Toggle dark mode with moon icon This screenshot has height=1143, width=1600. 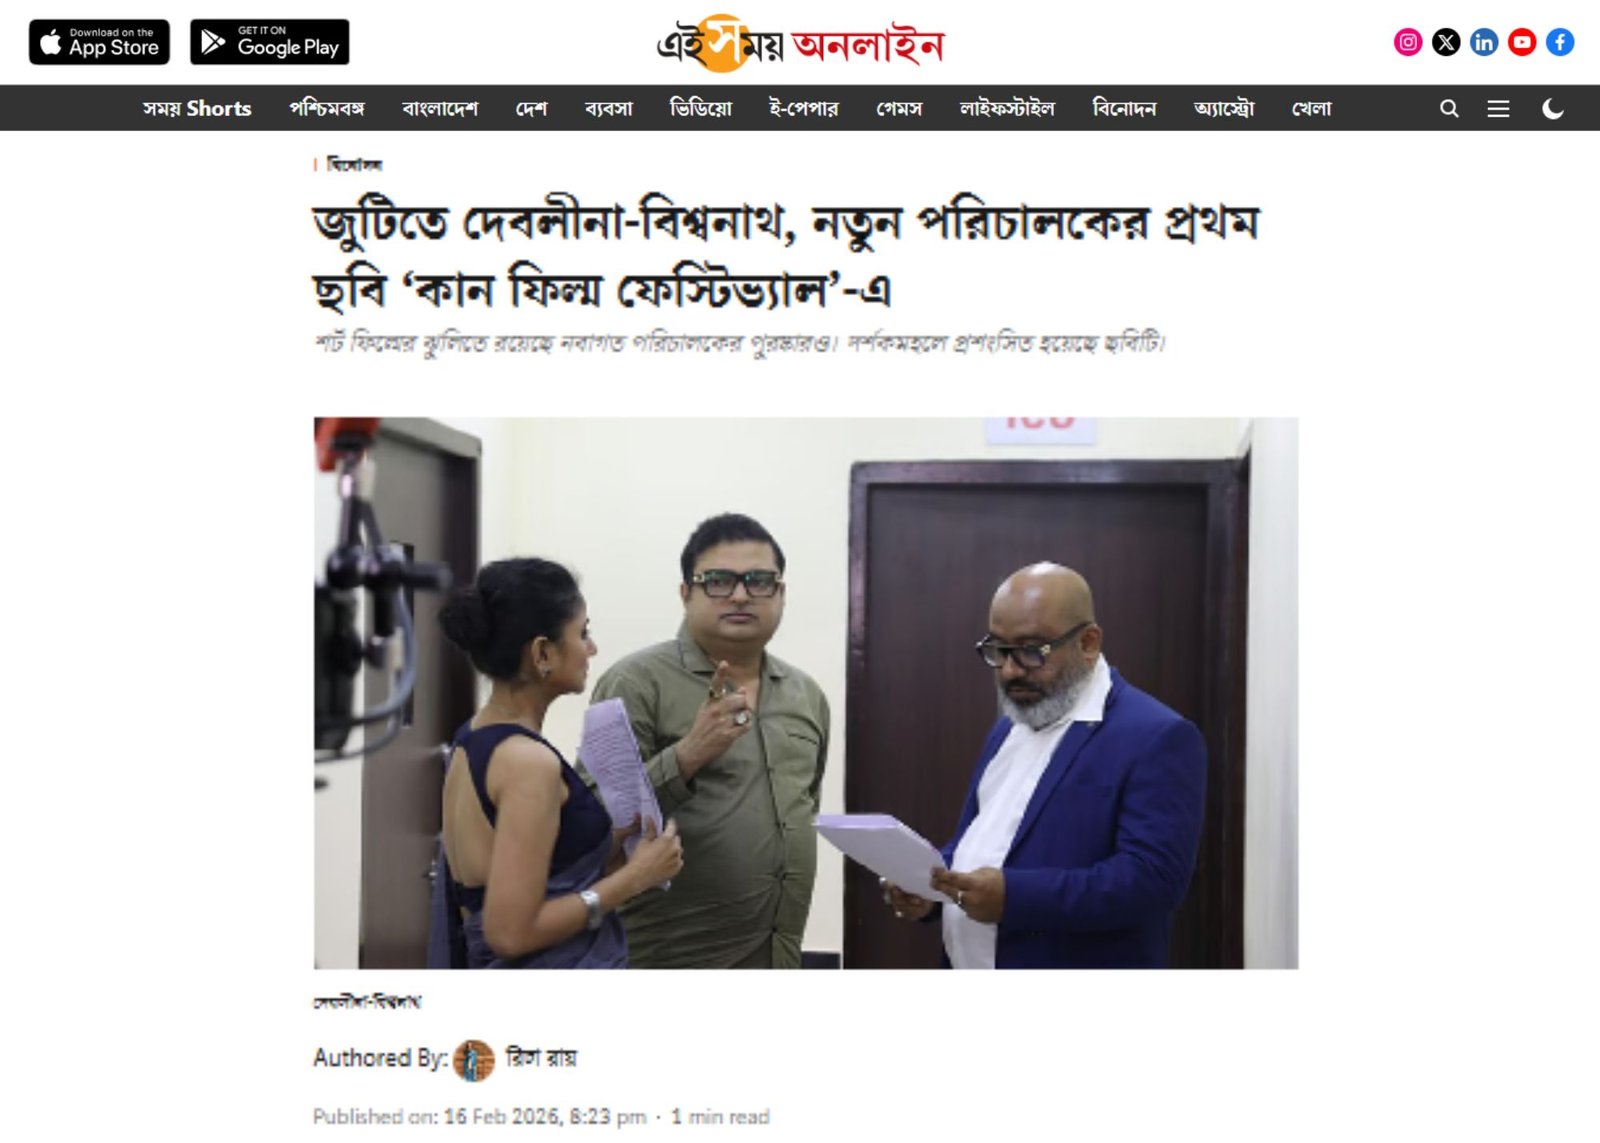1553,108
